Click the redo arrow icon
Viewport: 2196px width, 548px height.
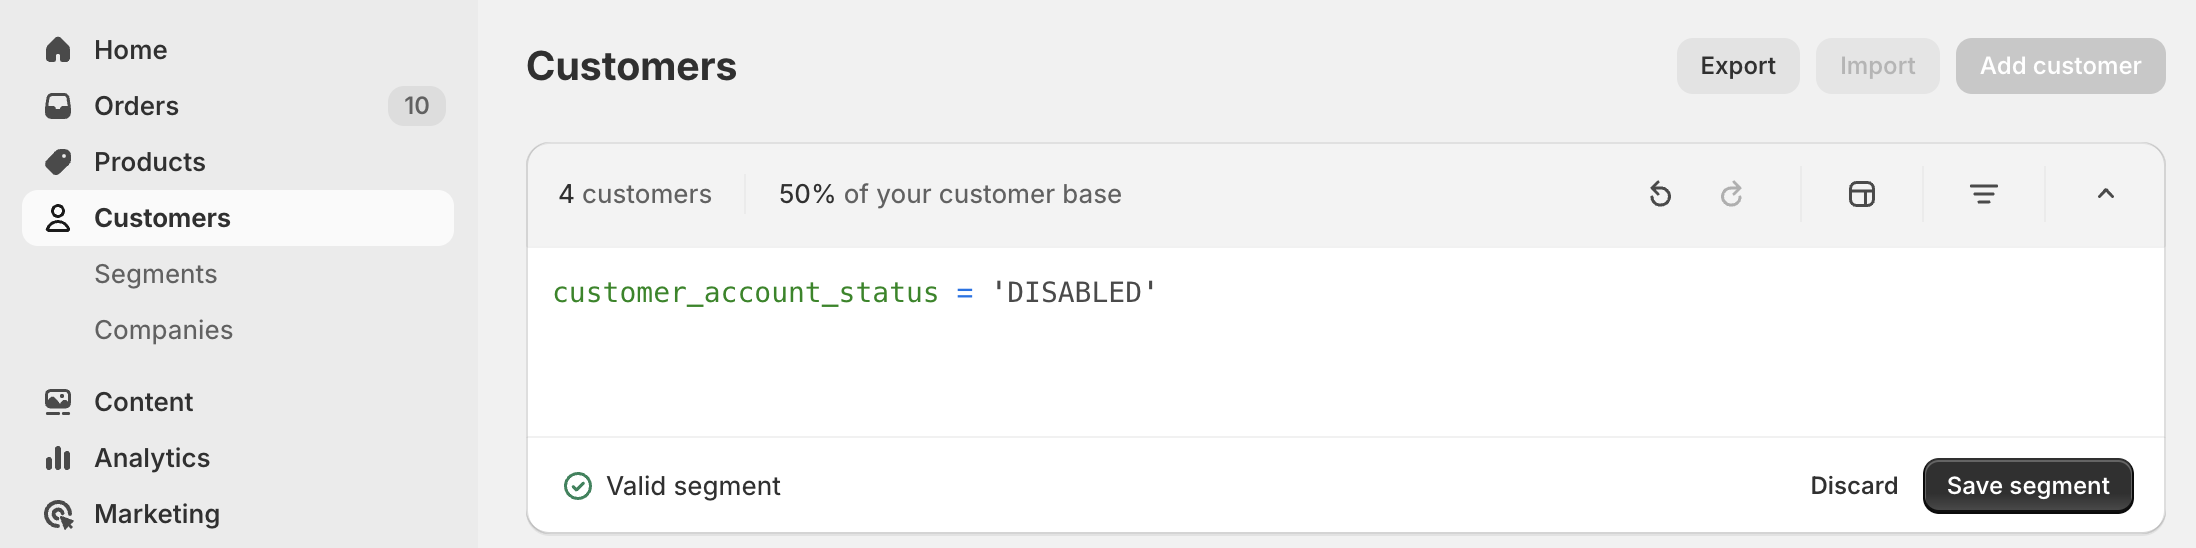pos(1732,194)
